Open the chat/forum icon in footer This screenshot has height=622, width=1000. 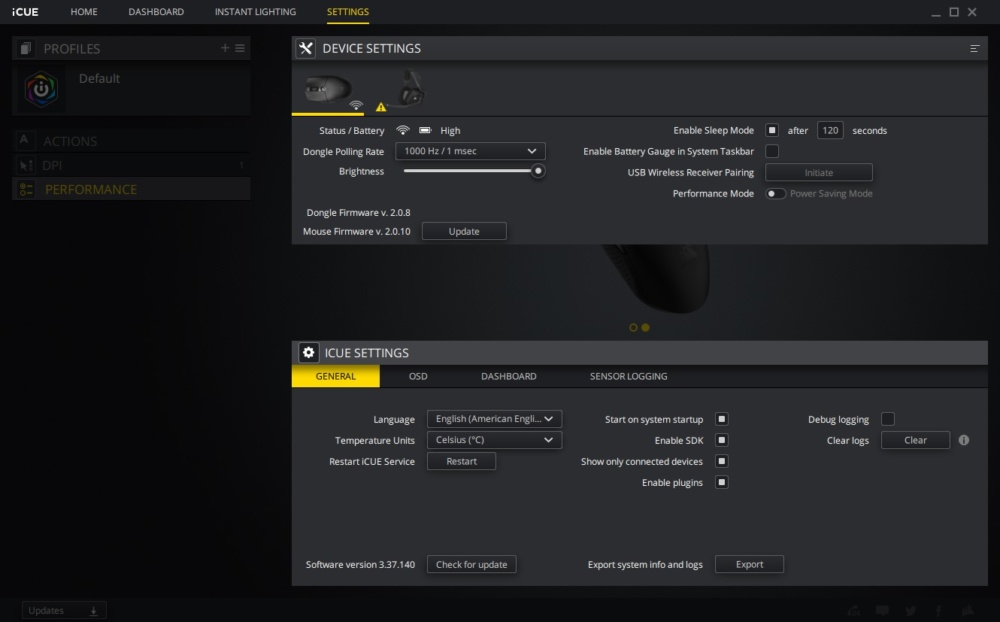(882, 611)
